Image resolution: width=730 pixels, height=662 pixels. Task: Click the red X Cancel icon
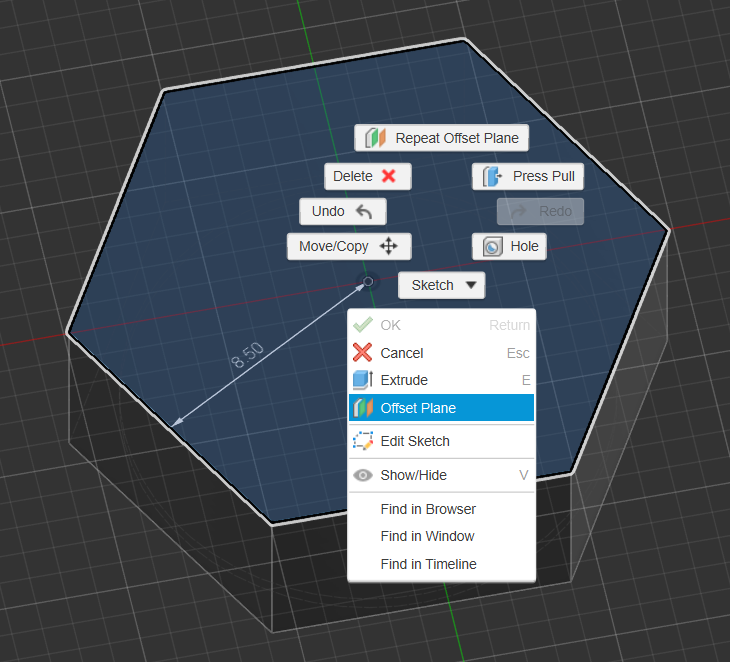coord(362,352)
